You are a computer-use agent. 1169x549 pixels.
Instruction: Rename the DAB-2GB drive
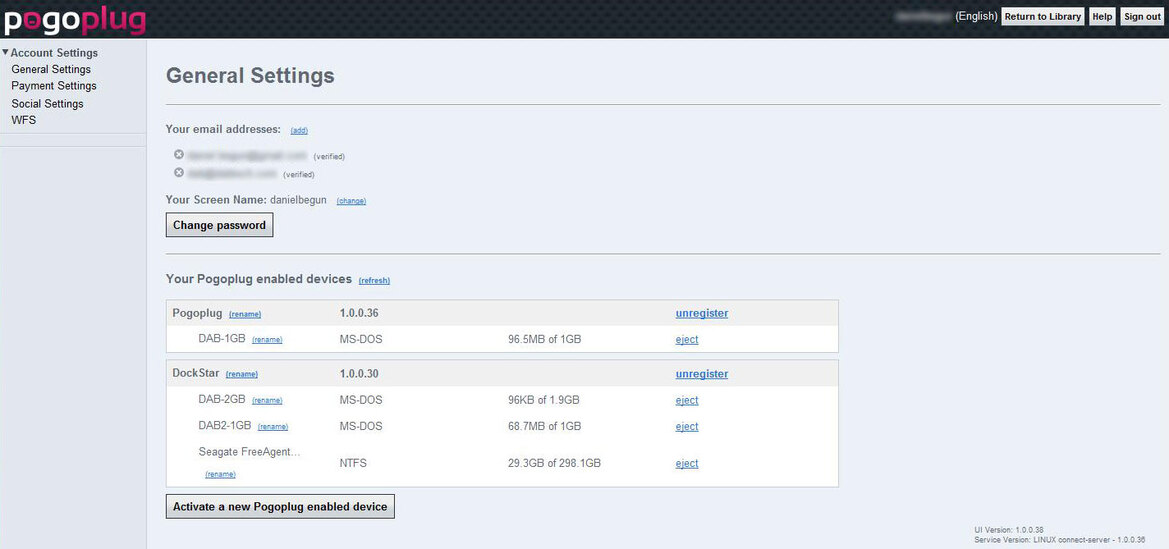(x=267, y=401)
